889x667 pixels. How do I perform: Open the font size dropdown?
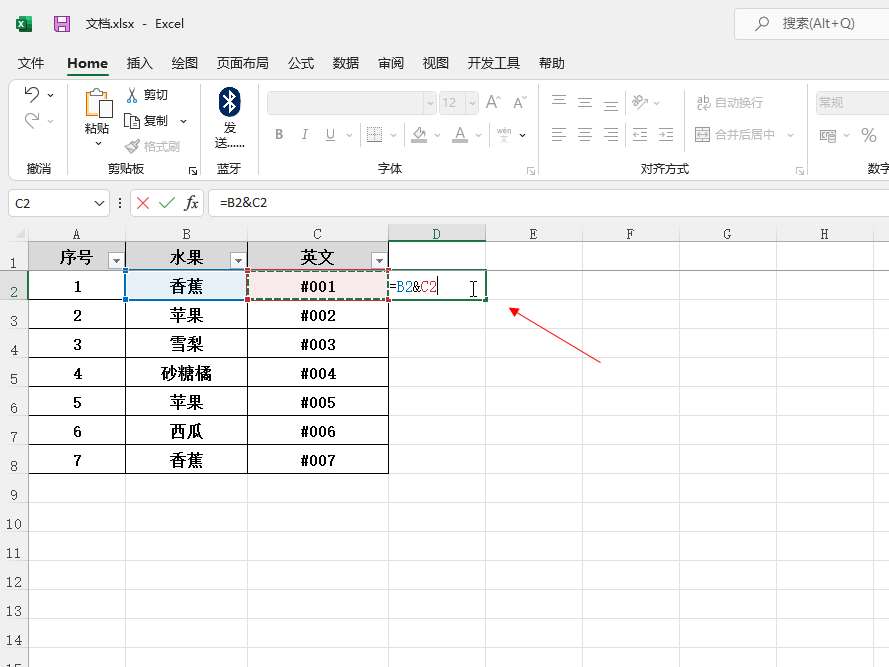[x=472, y=103]
